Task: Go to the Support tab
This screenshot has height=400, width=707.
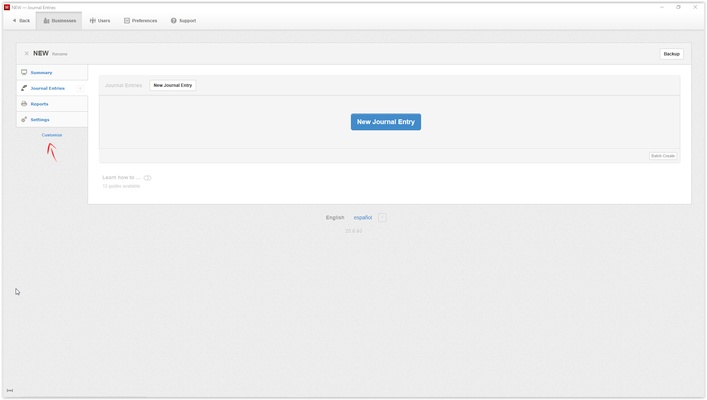Action: [x=184, y=21]
